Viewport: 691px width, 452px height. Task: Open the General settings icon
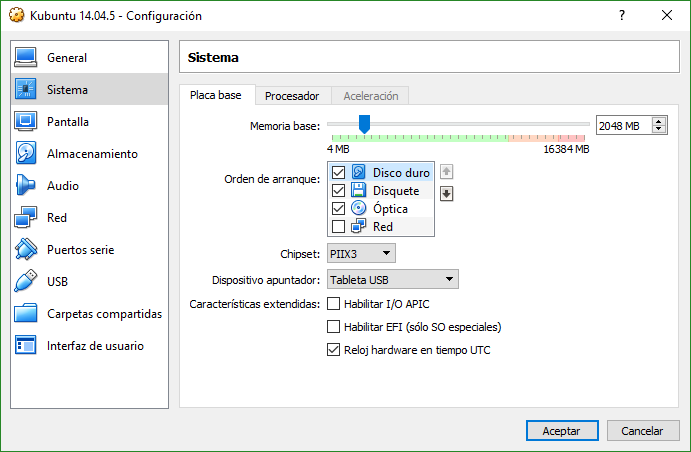26,58
